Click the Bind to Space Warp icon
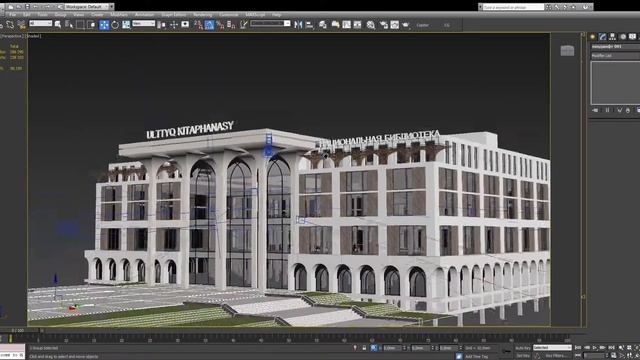This screenshot has width=640, height=360. (21, 25)
